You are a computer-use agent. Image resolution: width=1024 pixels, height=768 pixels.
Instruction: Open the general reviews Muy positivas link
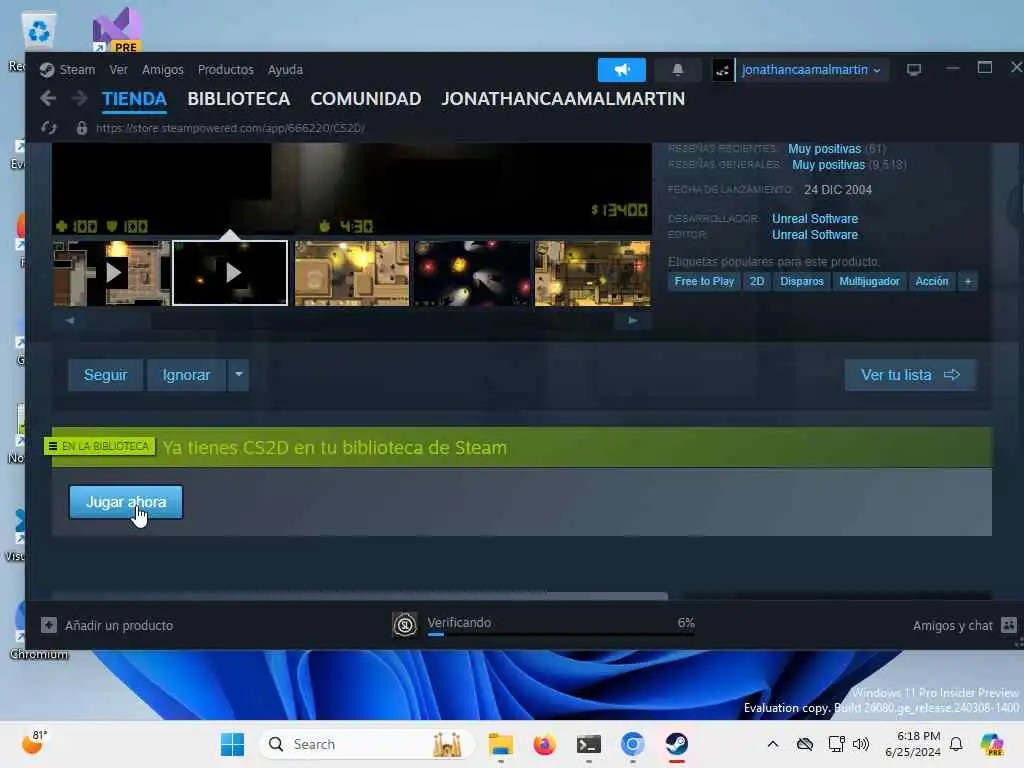pos(828,165)
